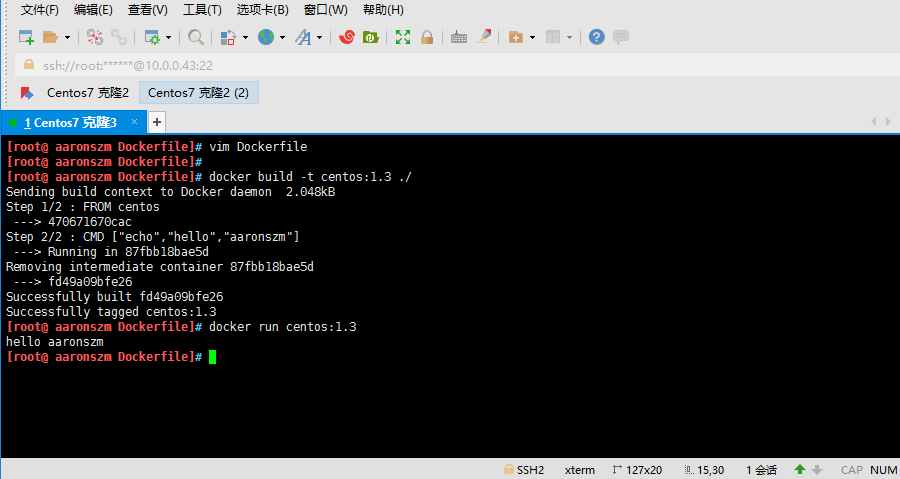Click the padlock lock-screen icon

pyautogui.click(x=427, y=37)
